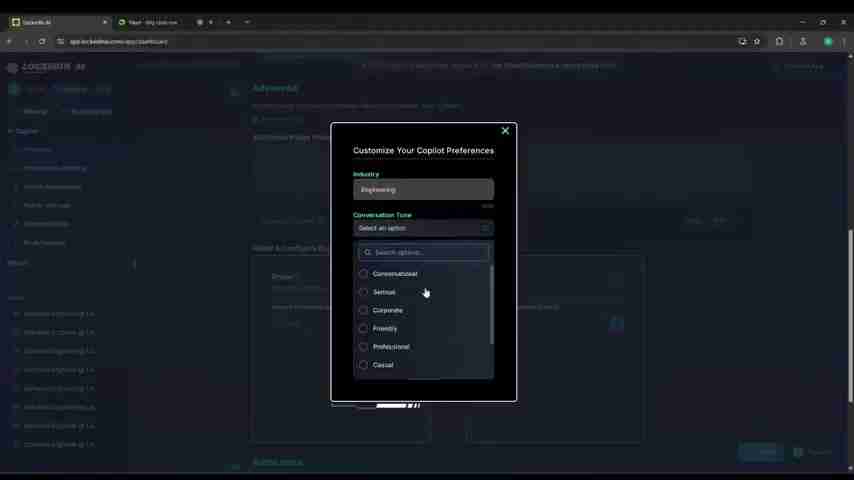854x480 pixels.
Task: Click the Industry input field
Action: [423, 190]
